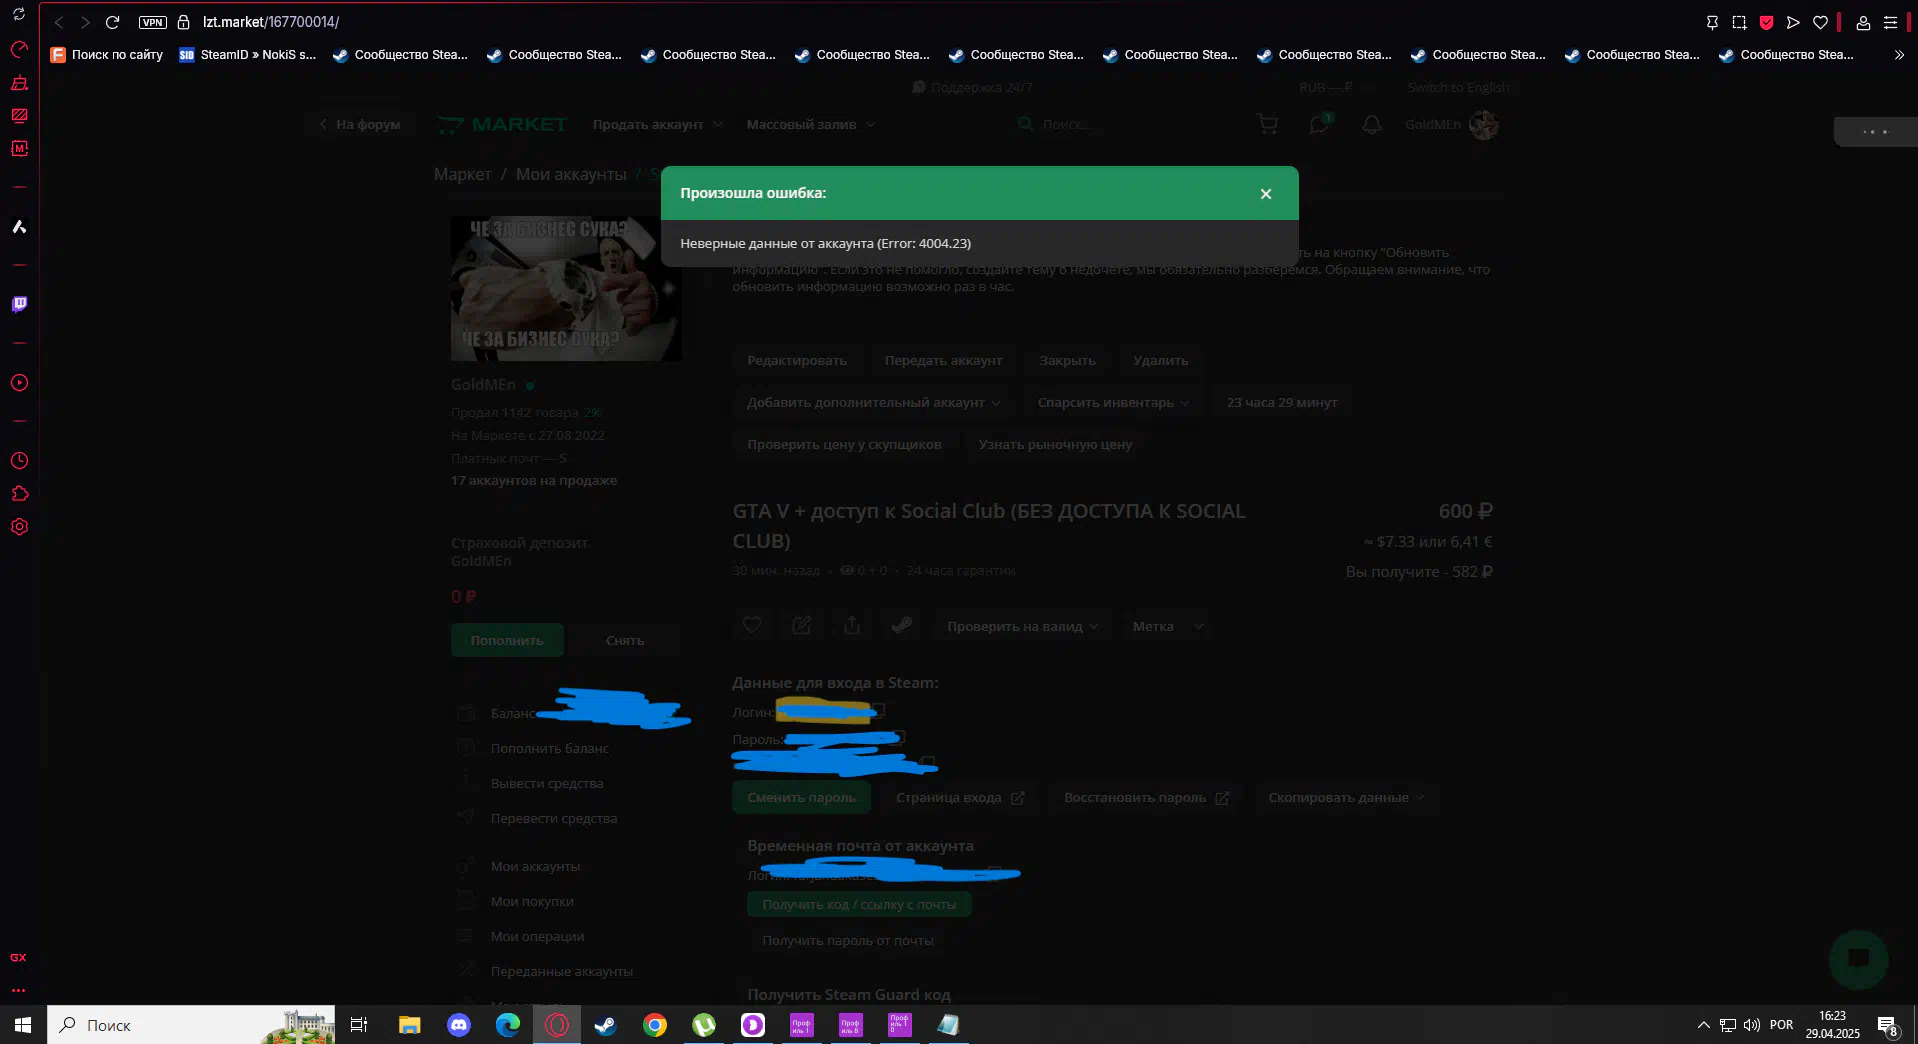Click the GX logo in sidebar
This screenshot has height=1044, width=1918.
pos(18,957)
